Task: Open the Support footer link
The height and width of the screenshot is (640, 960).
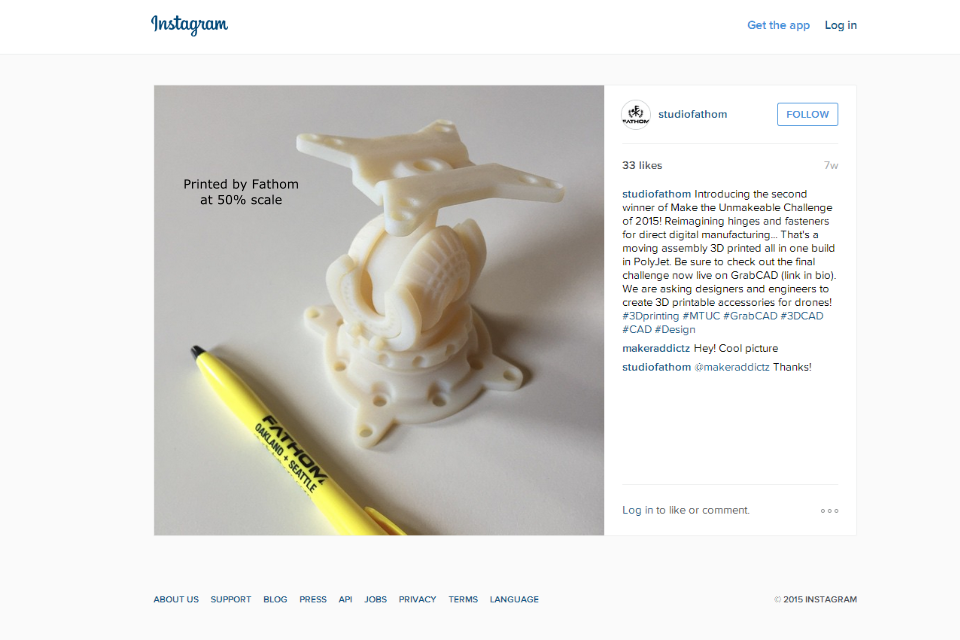Action: pos(231,600)
